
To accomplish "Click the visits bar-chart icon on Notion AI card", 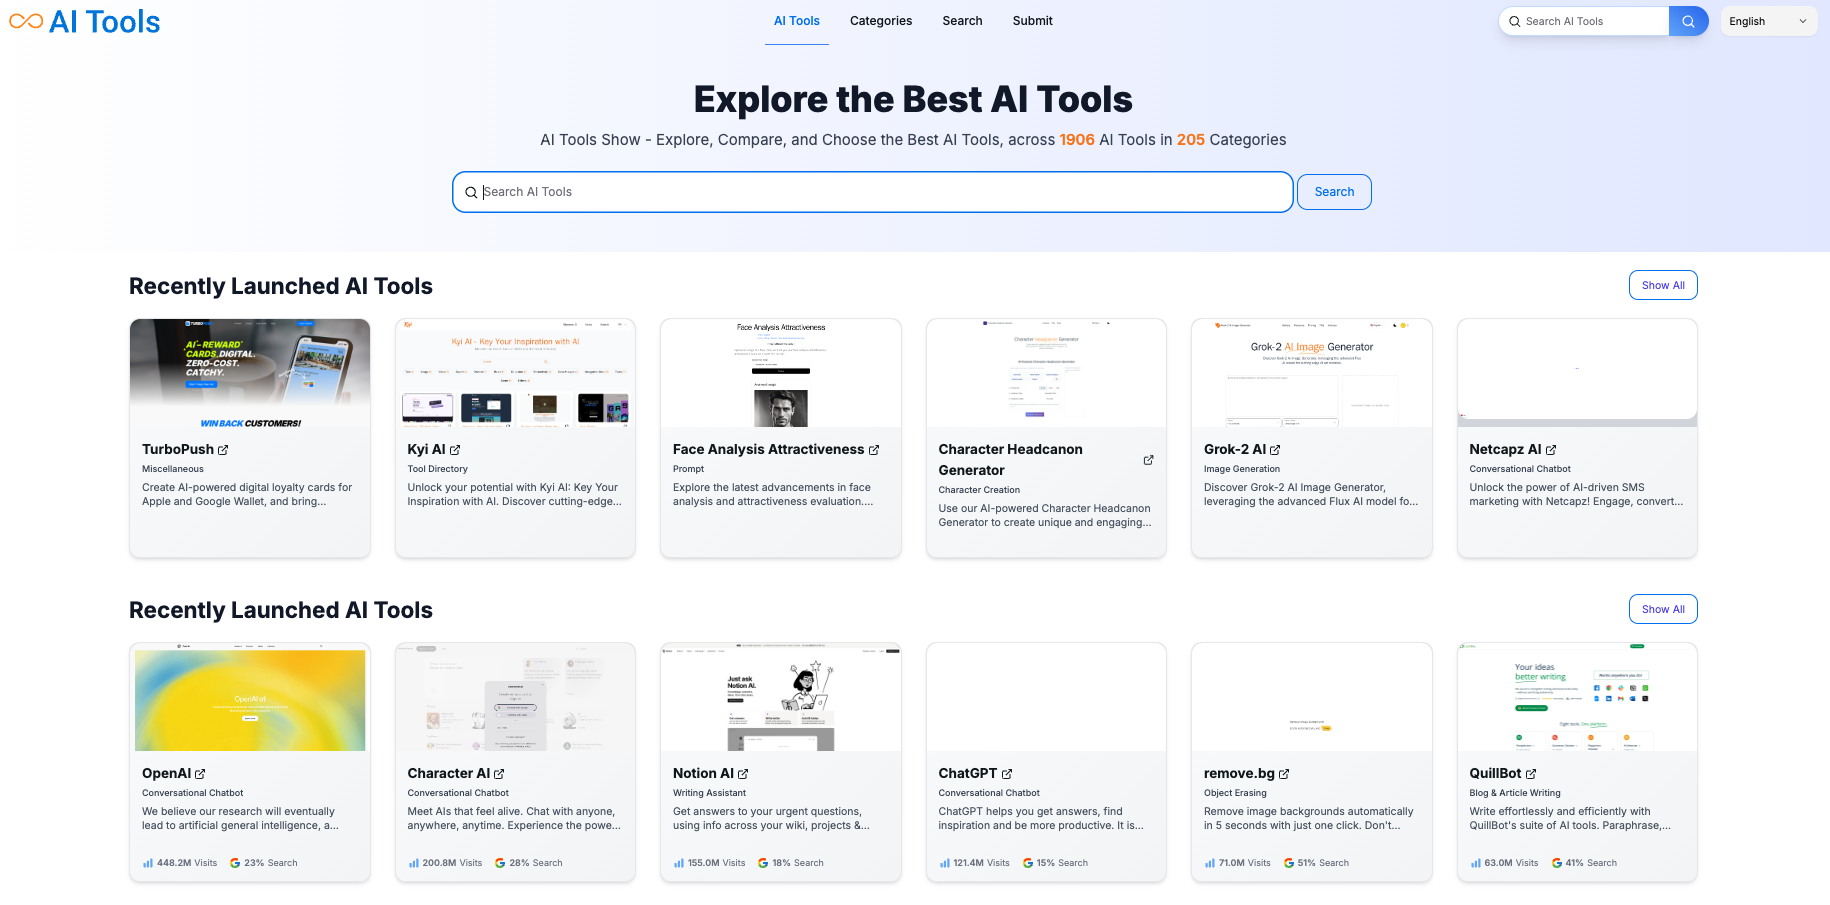I will [x=679, y=863].
